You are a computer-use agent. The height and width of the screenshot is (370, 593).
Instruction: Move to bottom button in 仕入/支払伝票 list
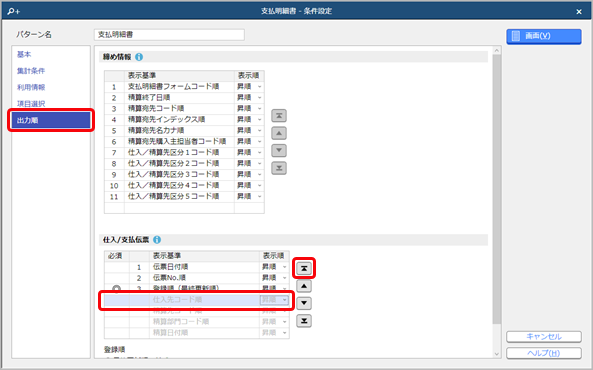pyautogui.click(x=304, y=321)
